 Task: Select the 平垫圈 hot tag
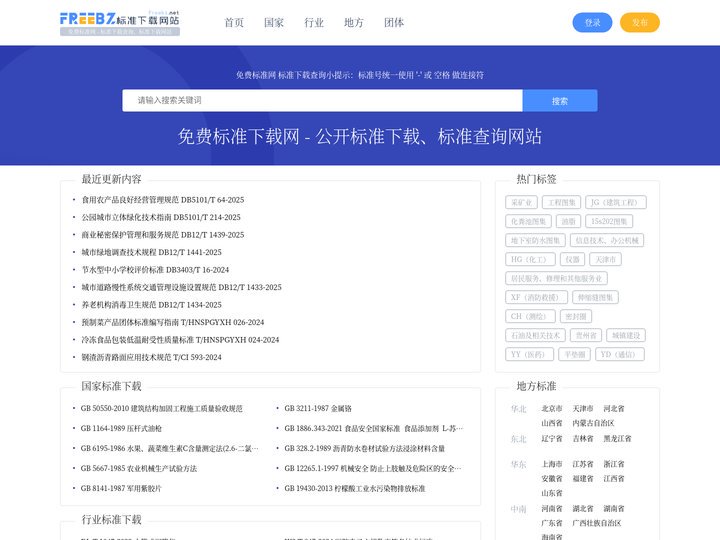pyautogui.click(x=574, y=354)
